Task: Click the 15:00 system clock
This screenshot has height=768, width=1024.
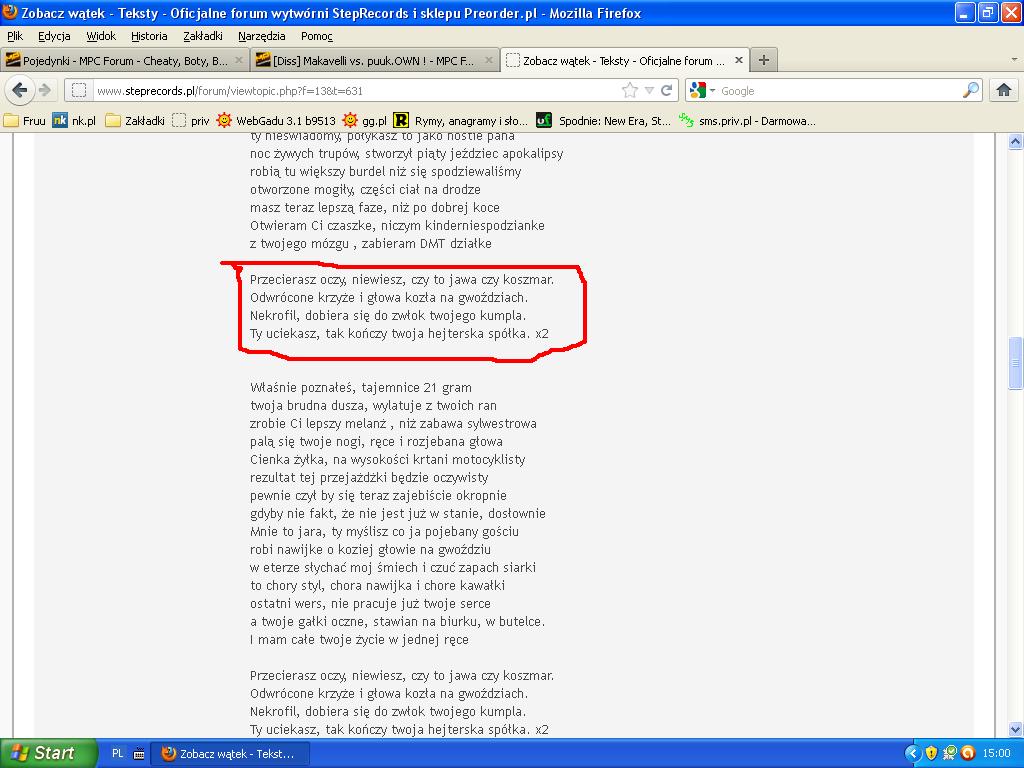Action: pyautogui.click(x=996, y=753)
